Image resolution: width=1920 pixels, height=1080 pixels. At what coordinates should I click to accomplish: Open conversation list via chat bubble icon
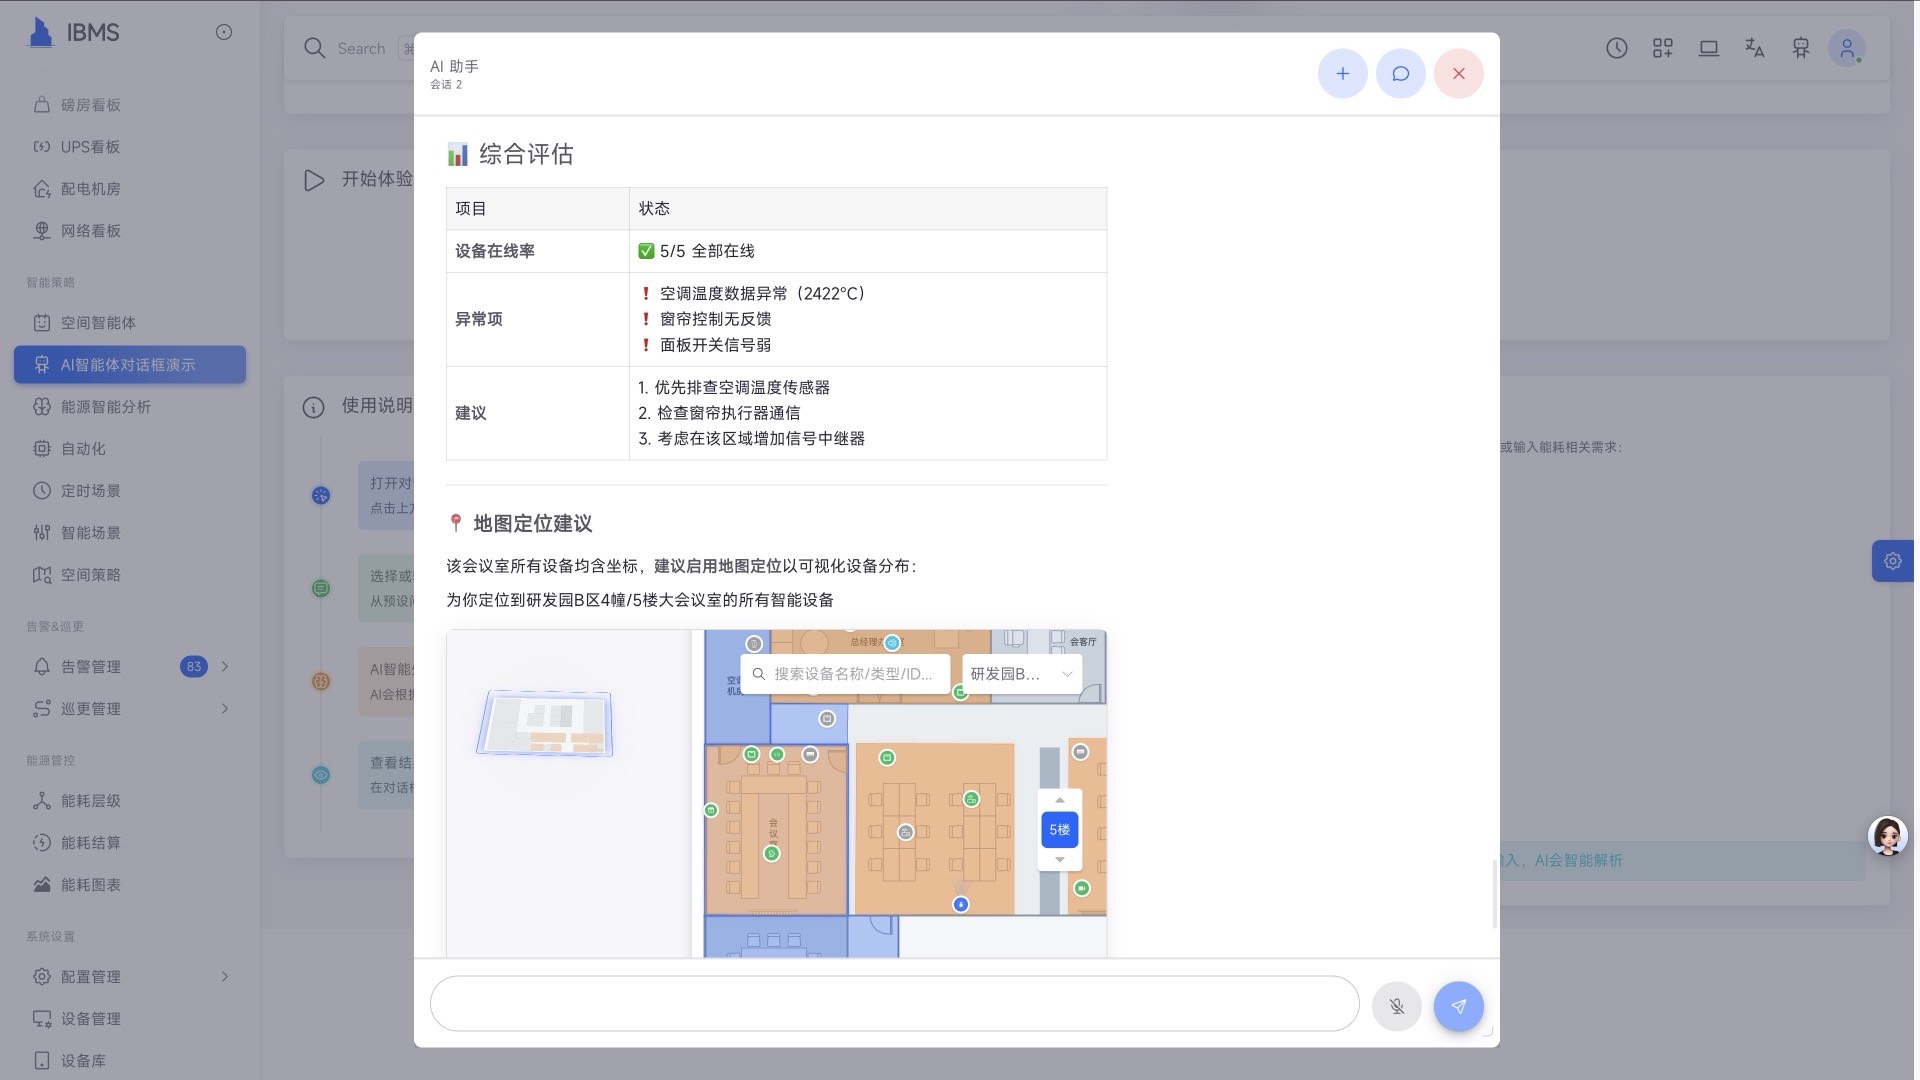[x=1400, y=73]
